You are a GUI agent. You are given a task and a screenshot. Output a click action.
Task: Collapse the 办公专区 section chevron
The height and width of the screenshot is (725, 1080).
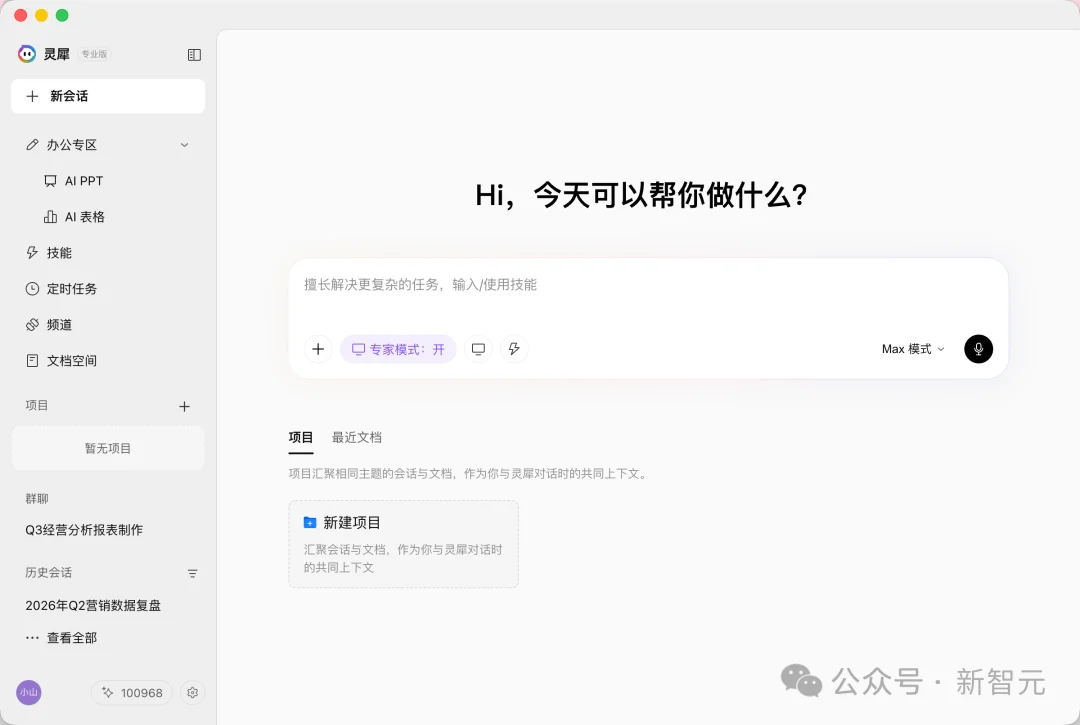[184, 145]
